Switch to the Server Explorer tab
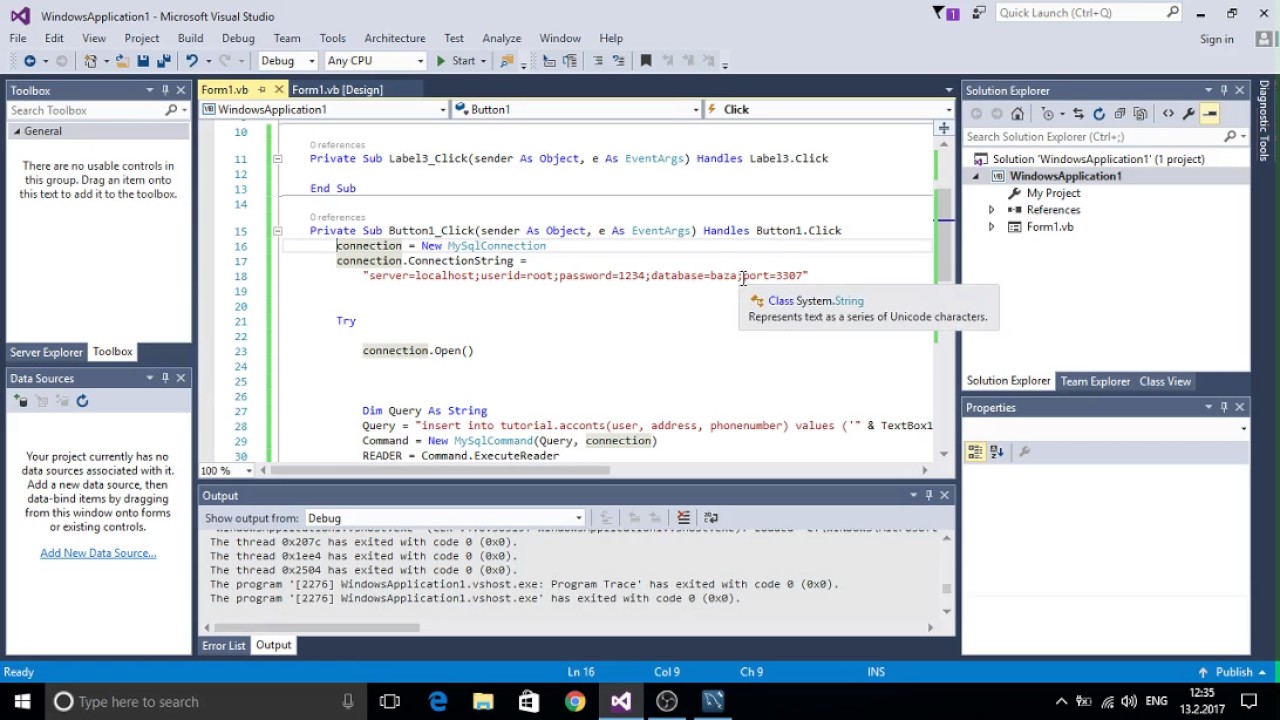 point(46,352)
